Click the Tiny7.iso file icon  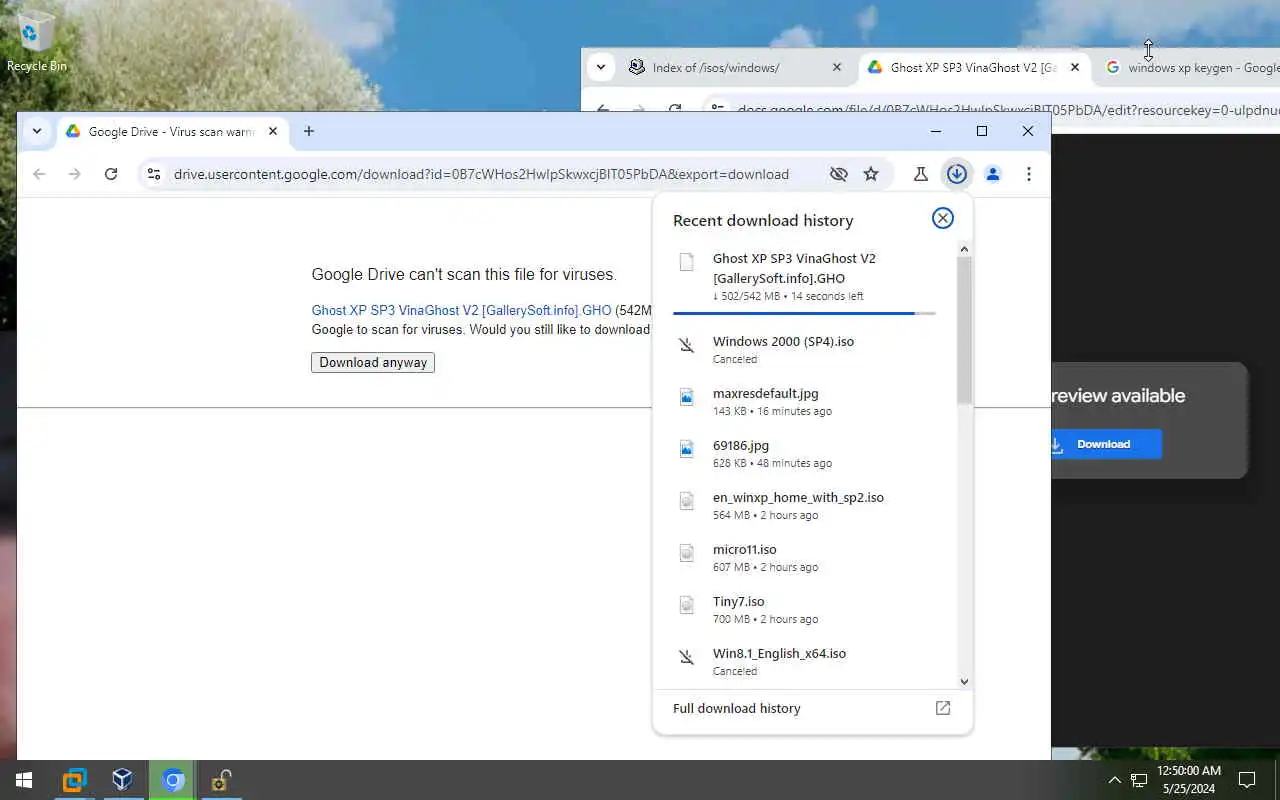coord(687,605)
